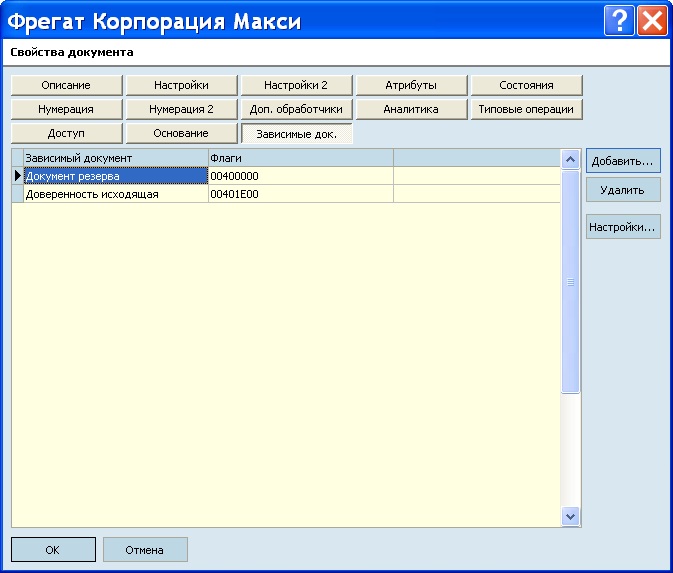Switch to the Описание tab
The height and width of the screenshot is (573, 673).
pyautogui.click(x=66, y=85)
